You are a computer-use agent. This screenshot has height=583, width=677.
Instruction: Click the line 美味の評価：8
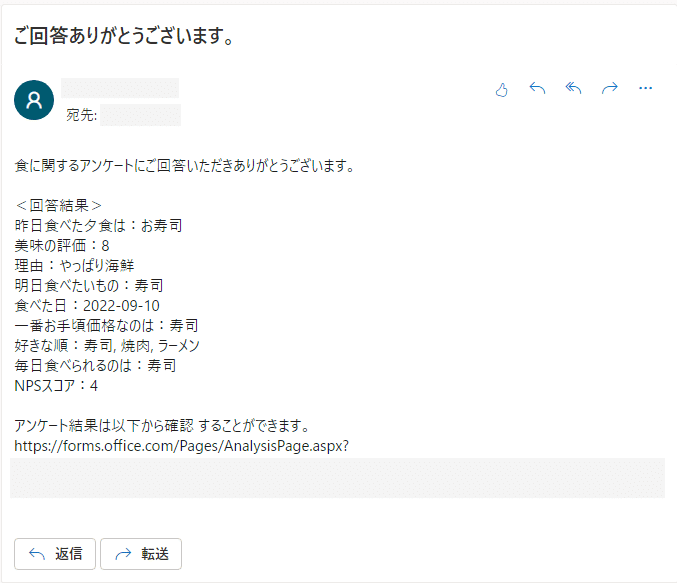[x=62, y=245]
